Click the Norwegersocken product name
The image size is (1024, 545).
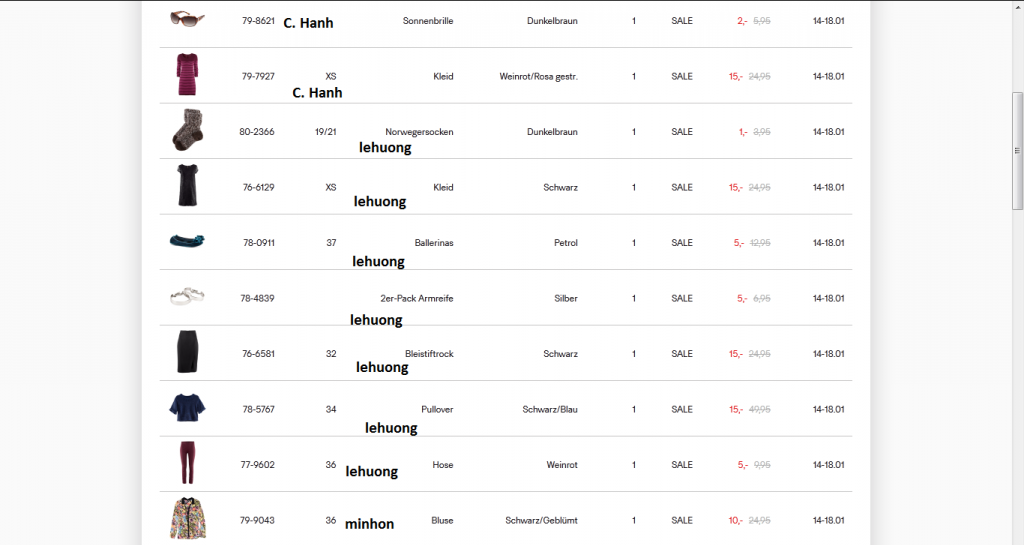click(419, 132)
